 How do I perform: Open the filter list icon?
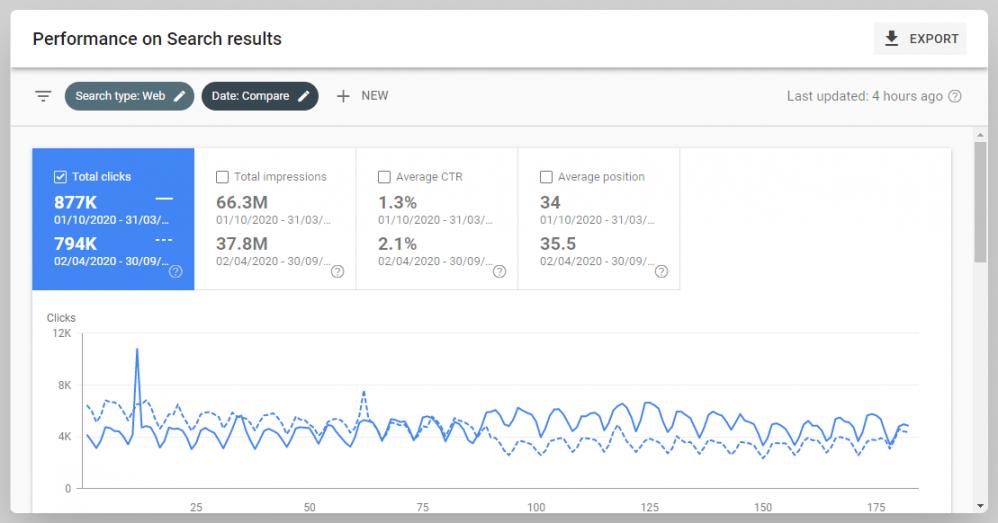43,96
